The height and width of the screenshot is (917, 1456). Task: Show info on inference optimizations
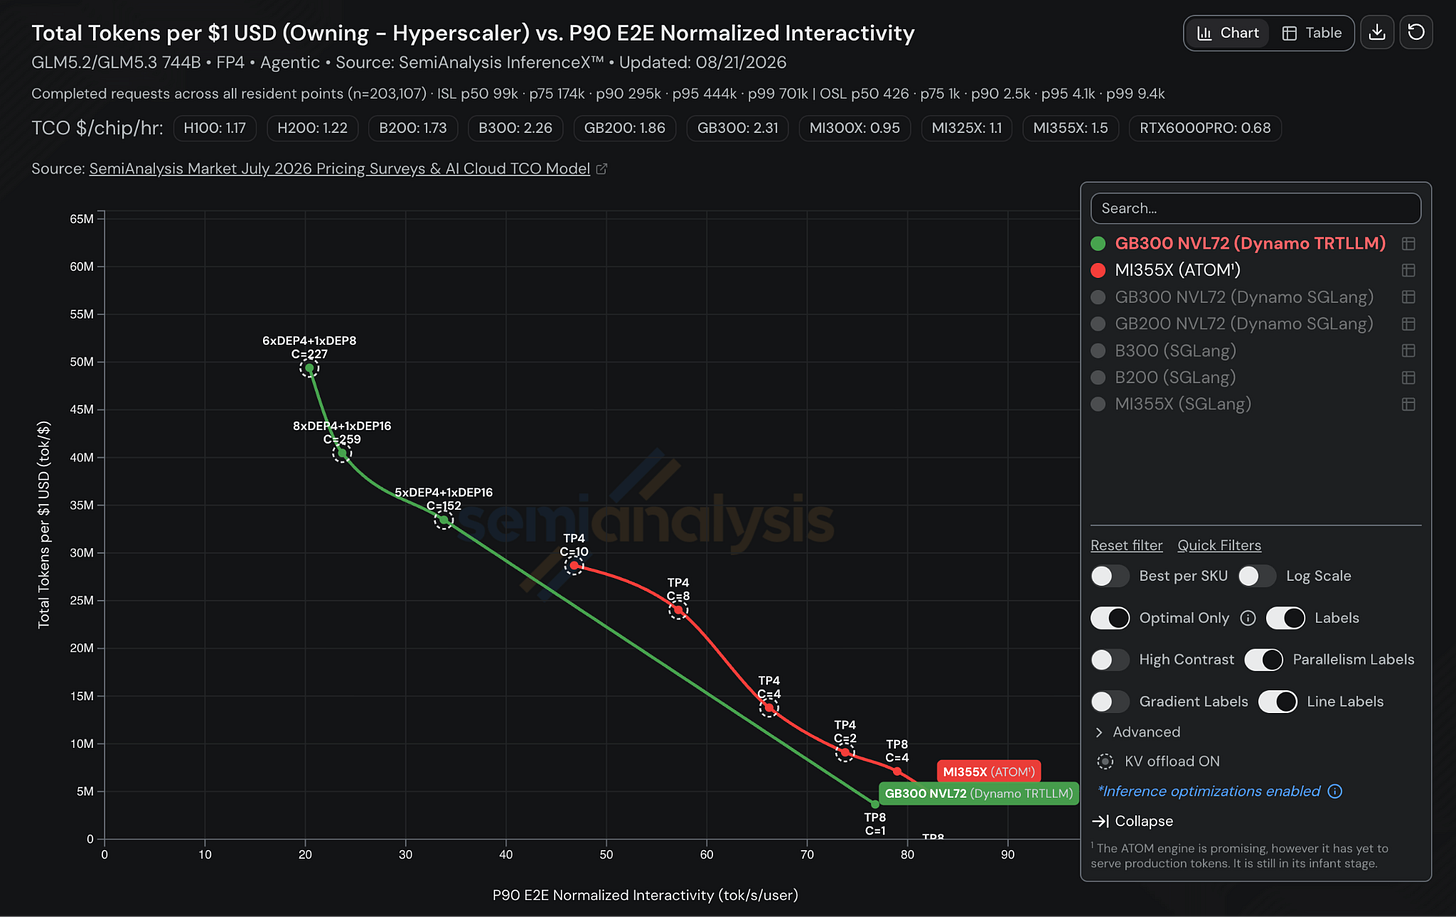click(1335, 791)
